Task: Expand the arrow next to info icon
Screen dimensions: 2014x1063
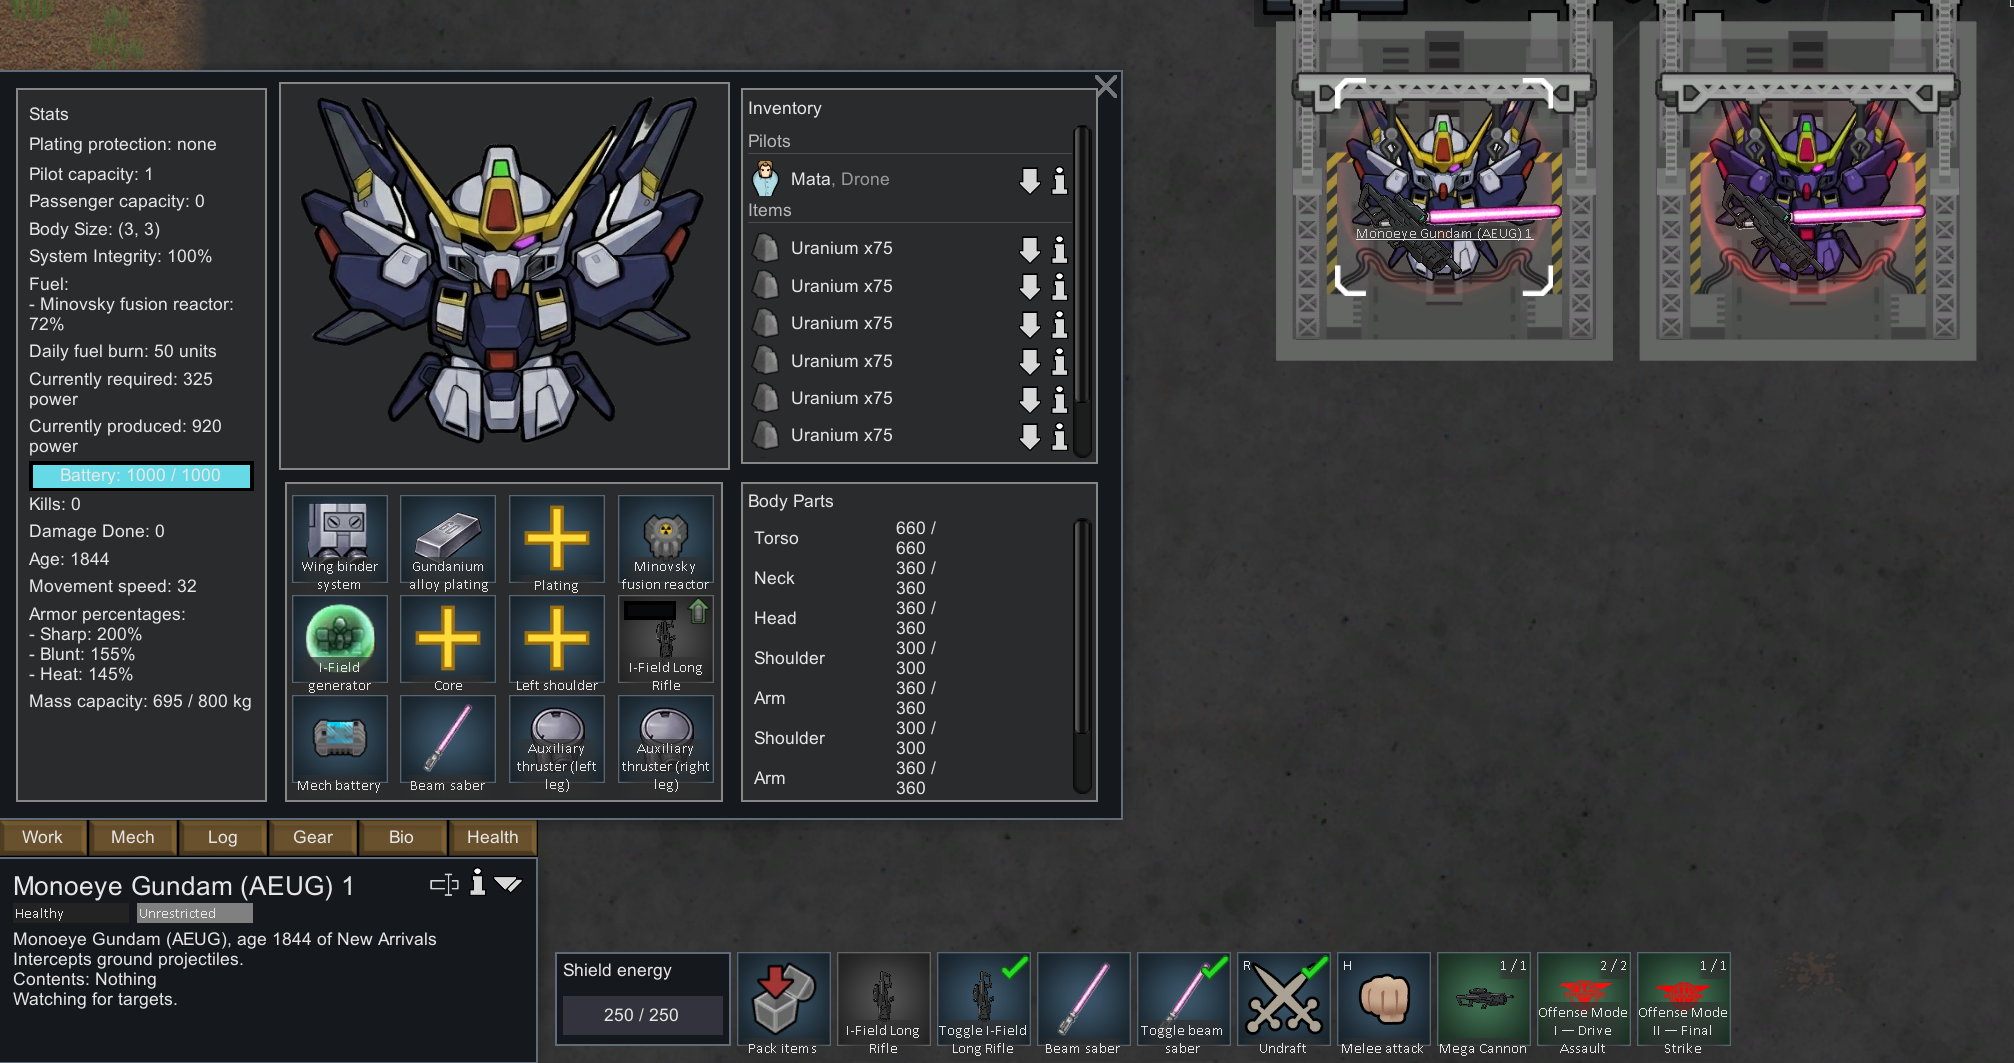Action: click(x=508, y=884)
